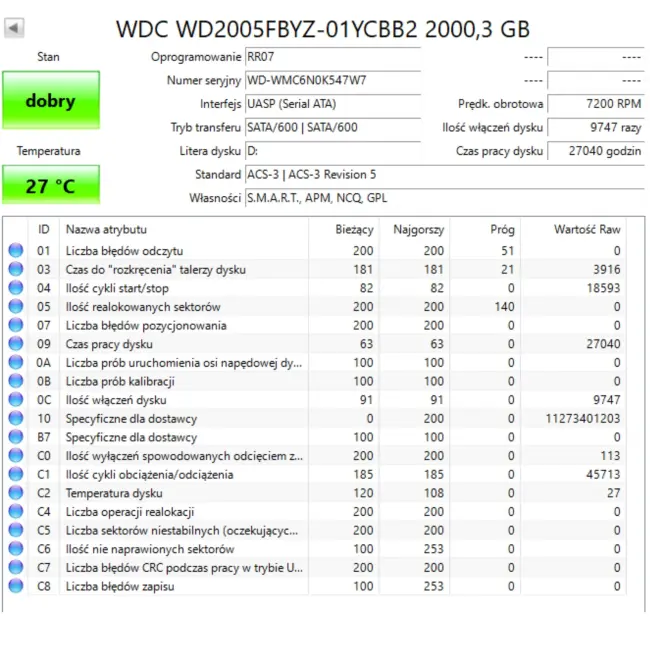This screenshot has width=650, height=650.
Task: Click the 'Stan' label above health status
Action: [48, 57]
